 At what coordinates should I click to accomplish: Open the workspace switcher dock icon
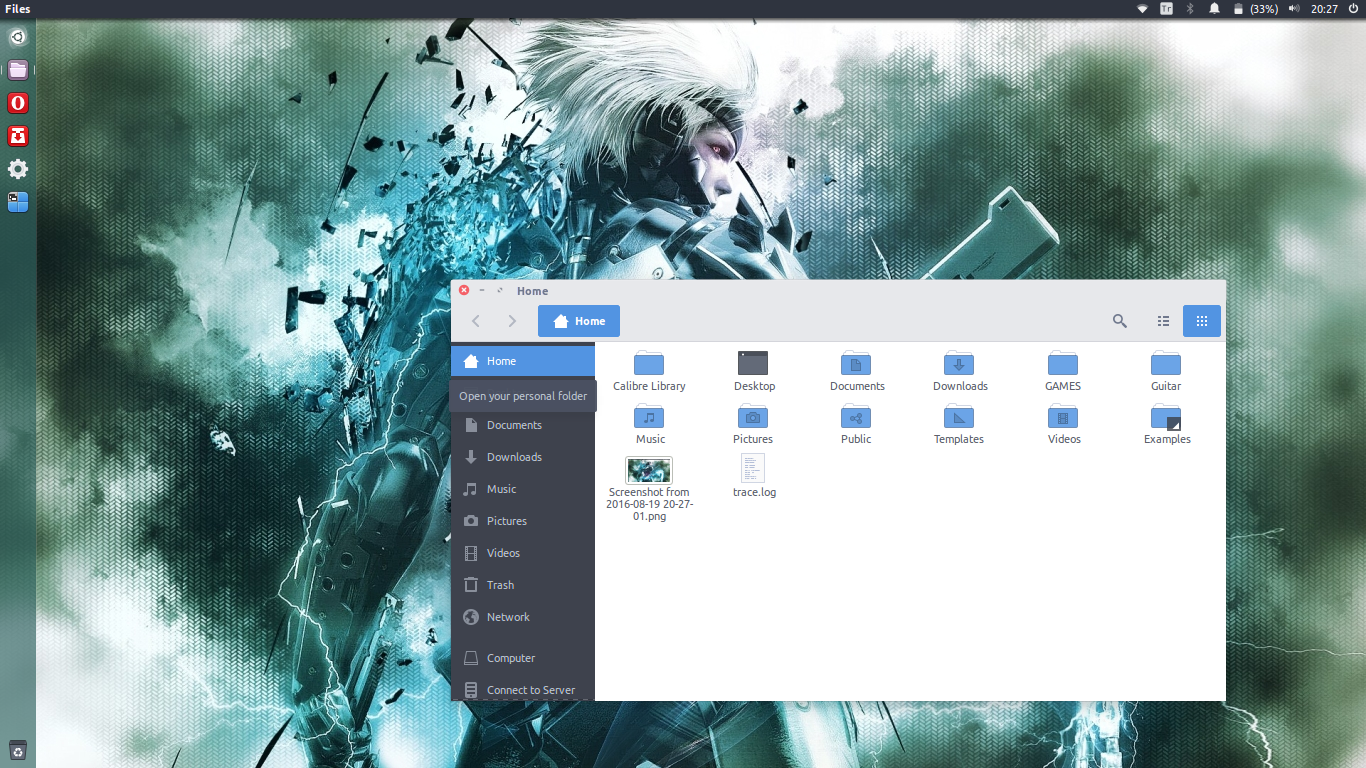pyautogui.click(x=18, y=202)
